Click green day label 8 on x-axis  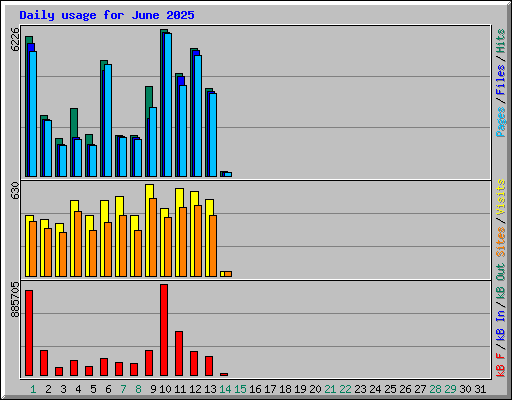(138, 389)
